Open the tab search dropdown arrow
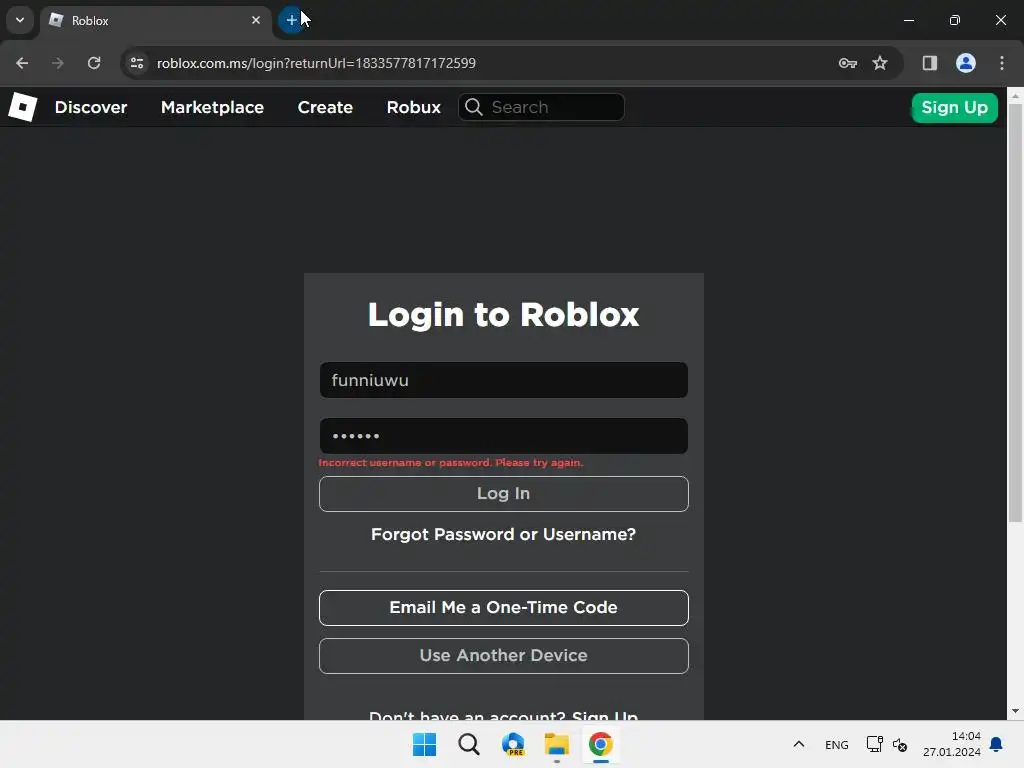The height and width of the screenshot is (768, 1024). click(20, 20)
